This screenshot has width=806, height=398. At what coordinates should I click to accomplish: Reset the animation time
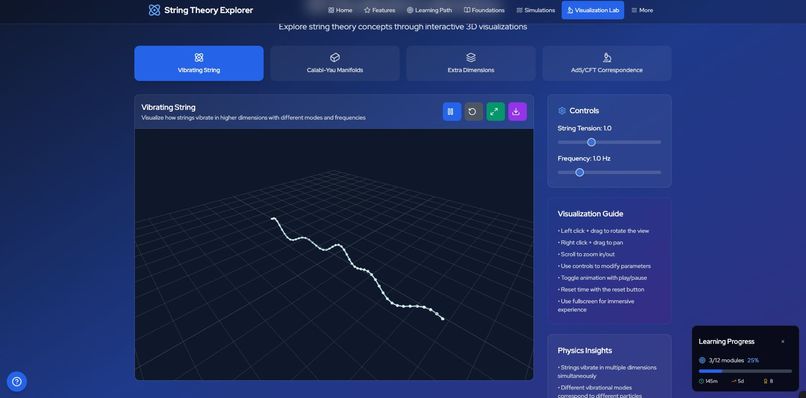(x=473, y=112)
